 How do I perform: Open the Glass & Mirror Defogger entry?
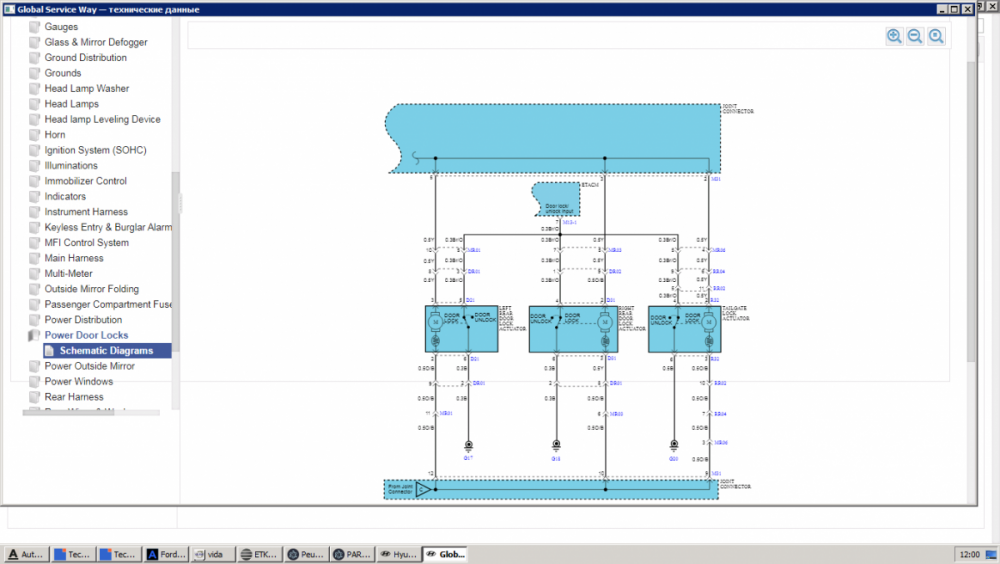pos(95,42)
